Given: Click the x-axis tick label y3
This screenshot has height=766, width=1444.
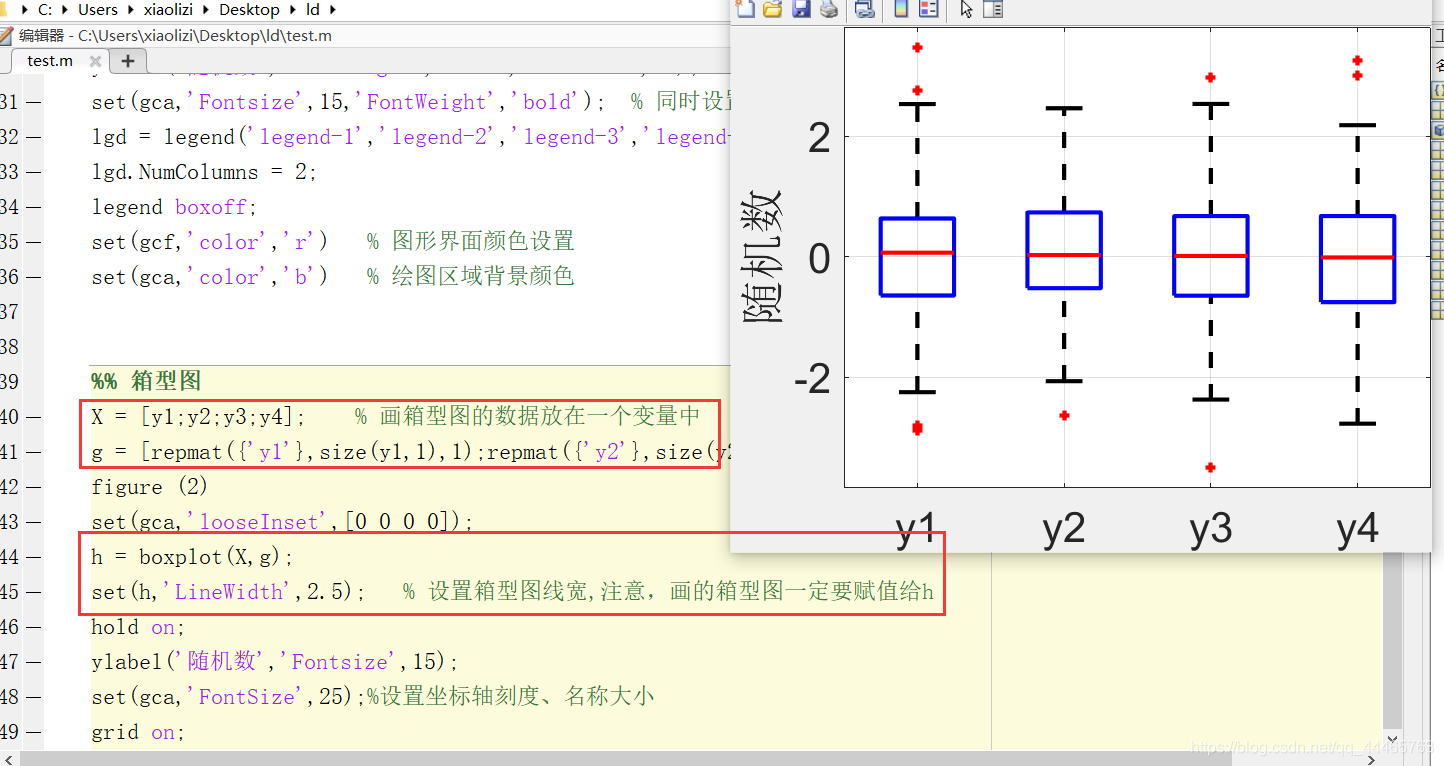Looking at the screenshot, I should click(1211, 528).
